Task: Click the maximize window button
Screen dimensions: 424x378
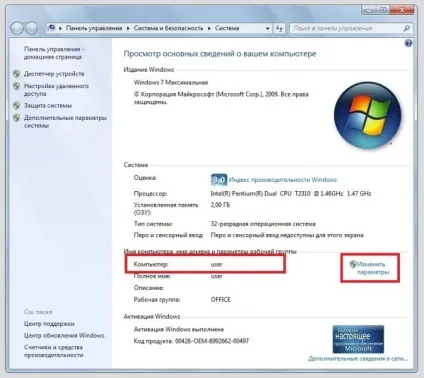Action: coord(383,10)
